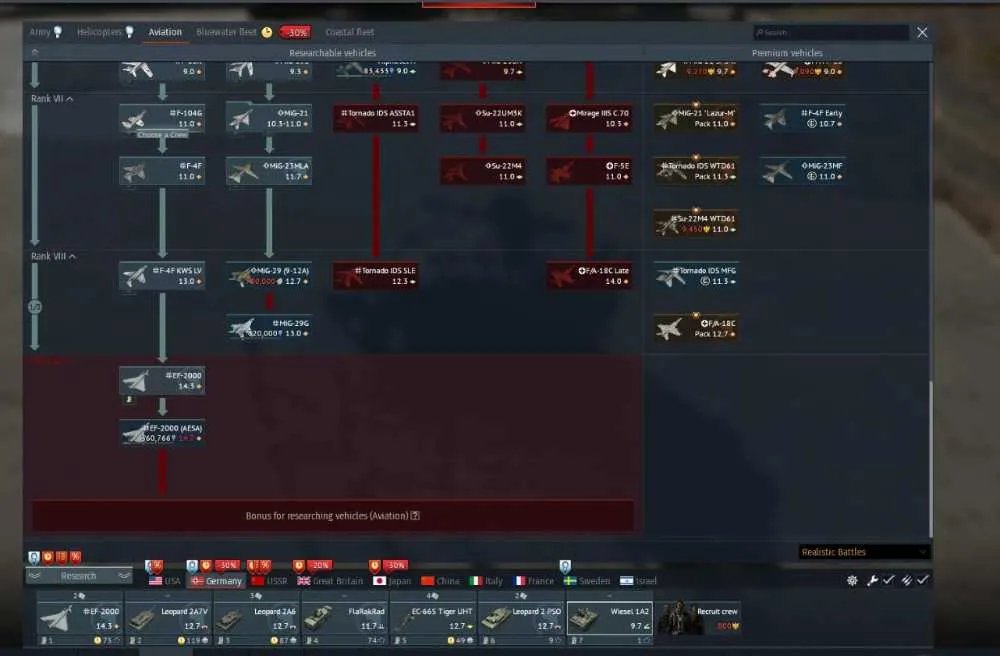Click the Great Britain flag
Screen dimensions: 1000x656
(x=304, y=581)
